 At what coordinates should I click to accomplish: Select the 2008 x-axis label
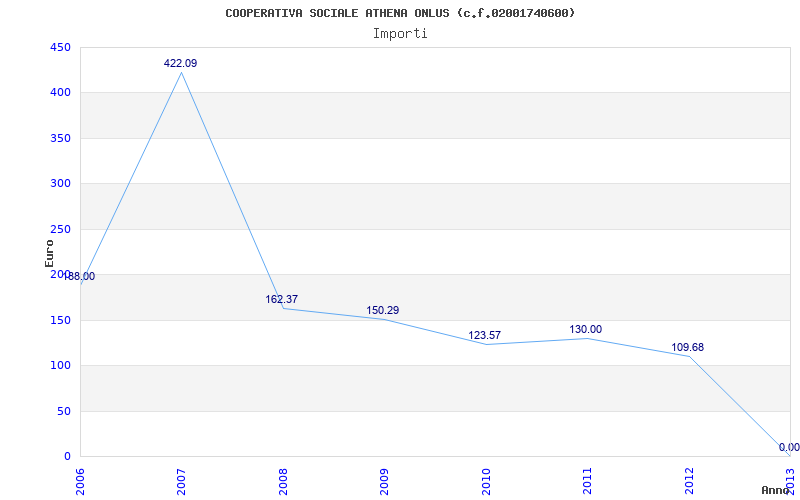pyautogui.click(x=283, y=482)
